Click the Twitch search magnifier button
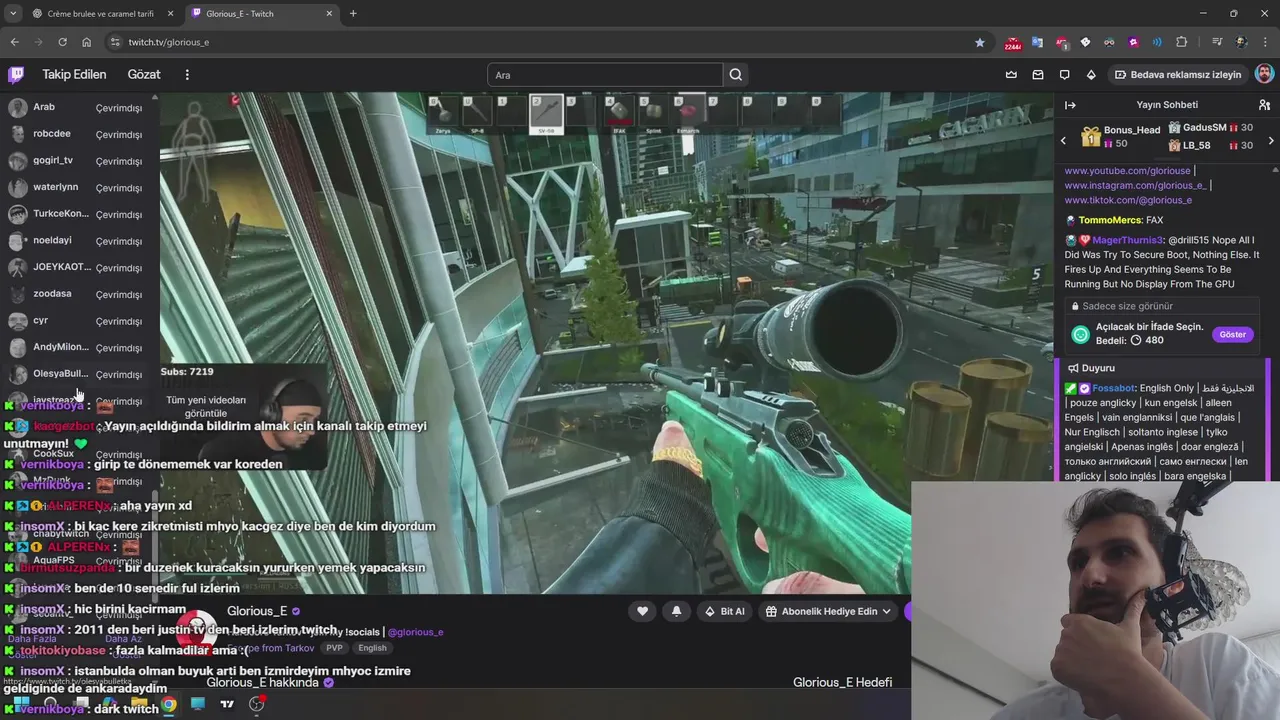 (x=736, y=75)
